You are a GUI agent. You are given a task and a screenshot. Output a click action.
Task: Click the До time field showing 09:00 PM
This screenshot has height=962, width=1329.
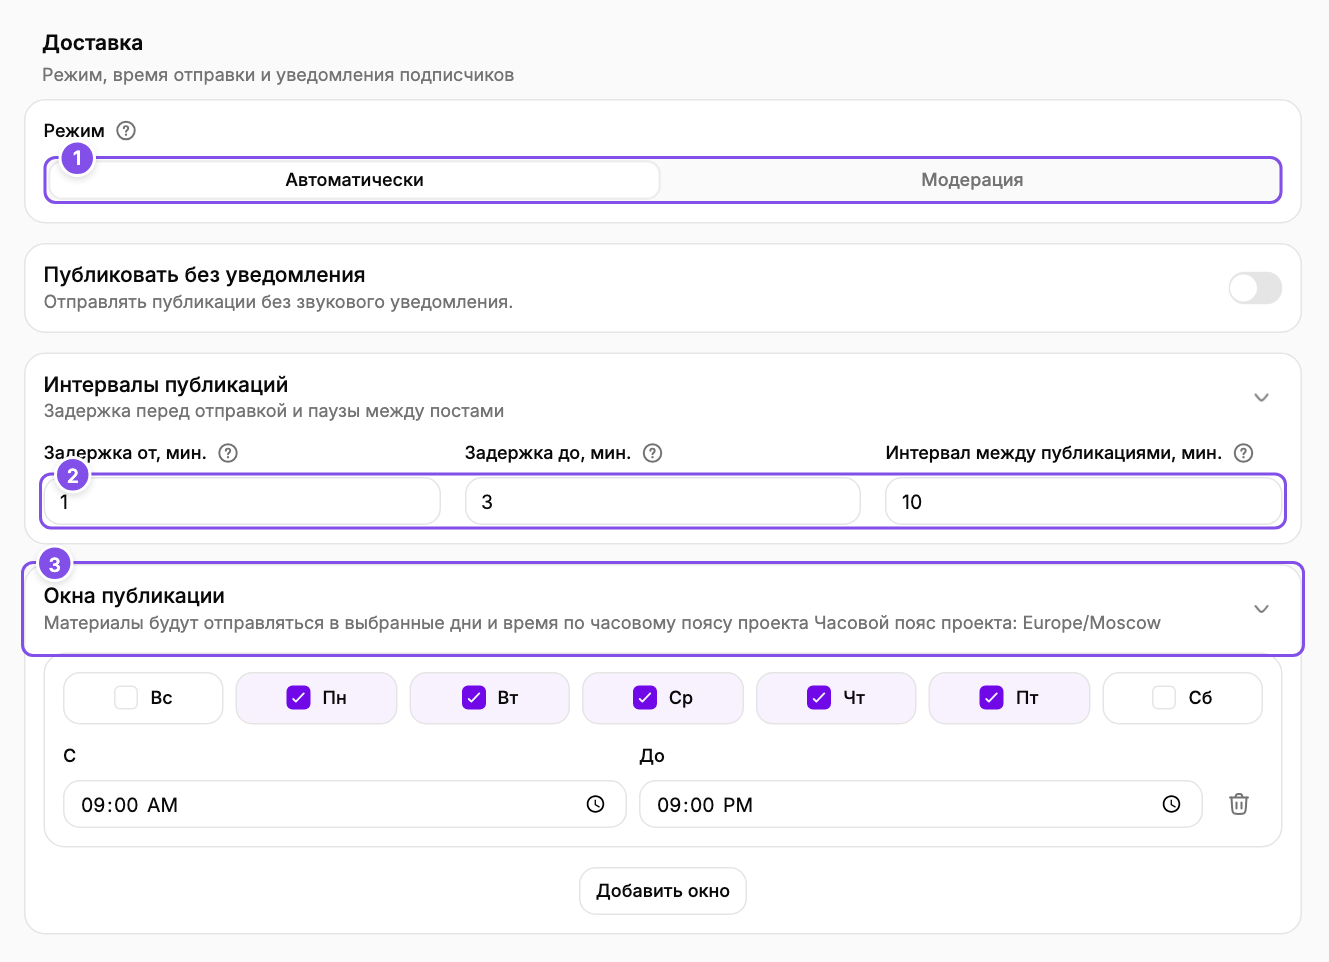(x=920, y=804)
